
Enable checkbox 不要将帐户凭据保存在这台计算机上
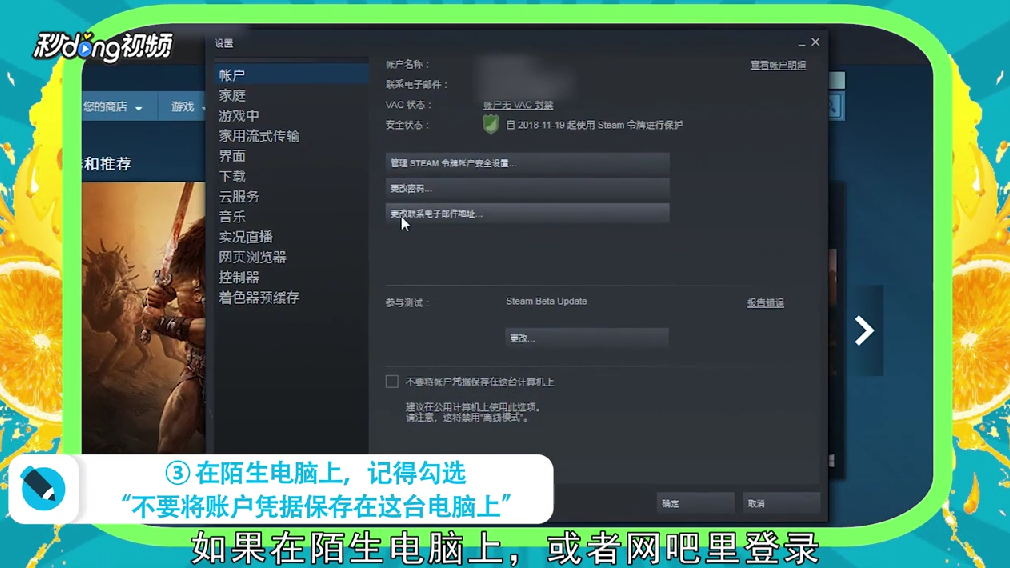tap(392, 381)
